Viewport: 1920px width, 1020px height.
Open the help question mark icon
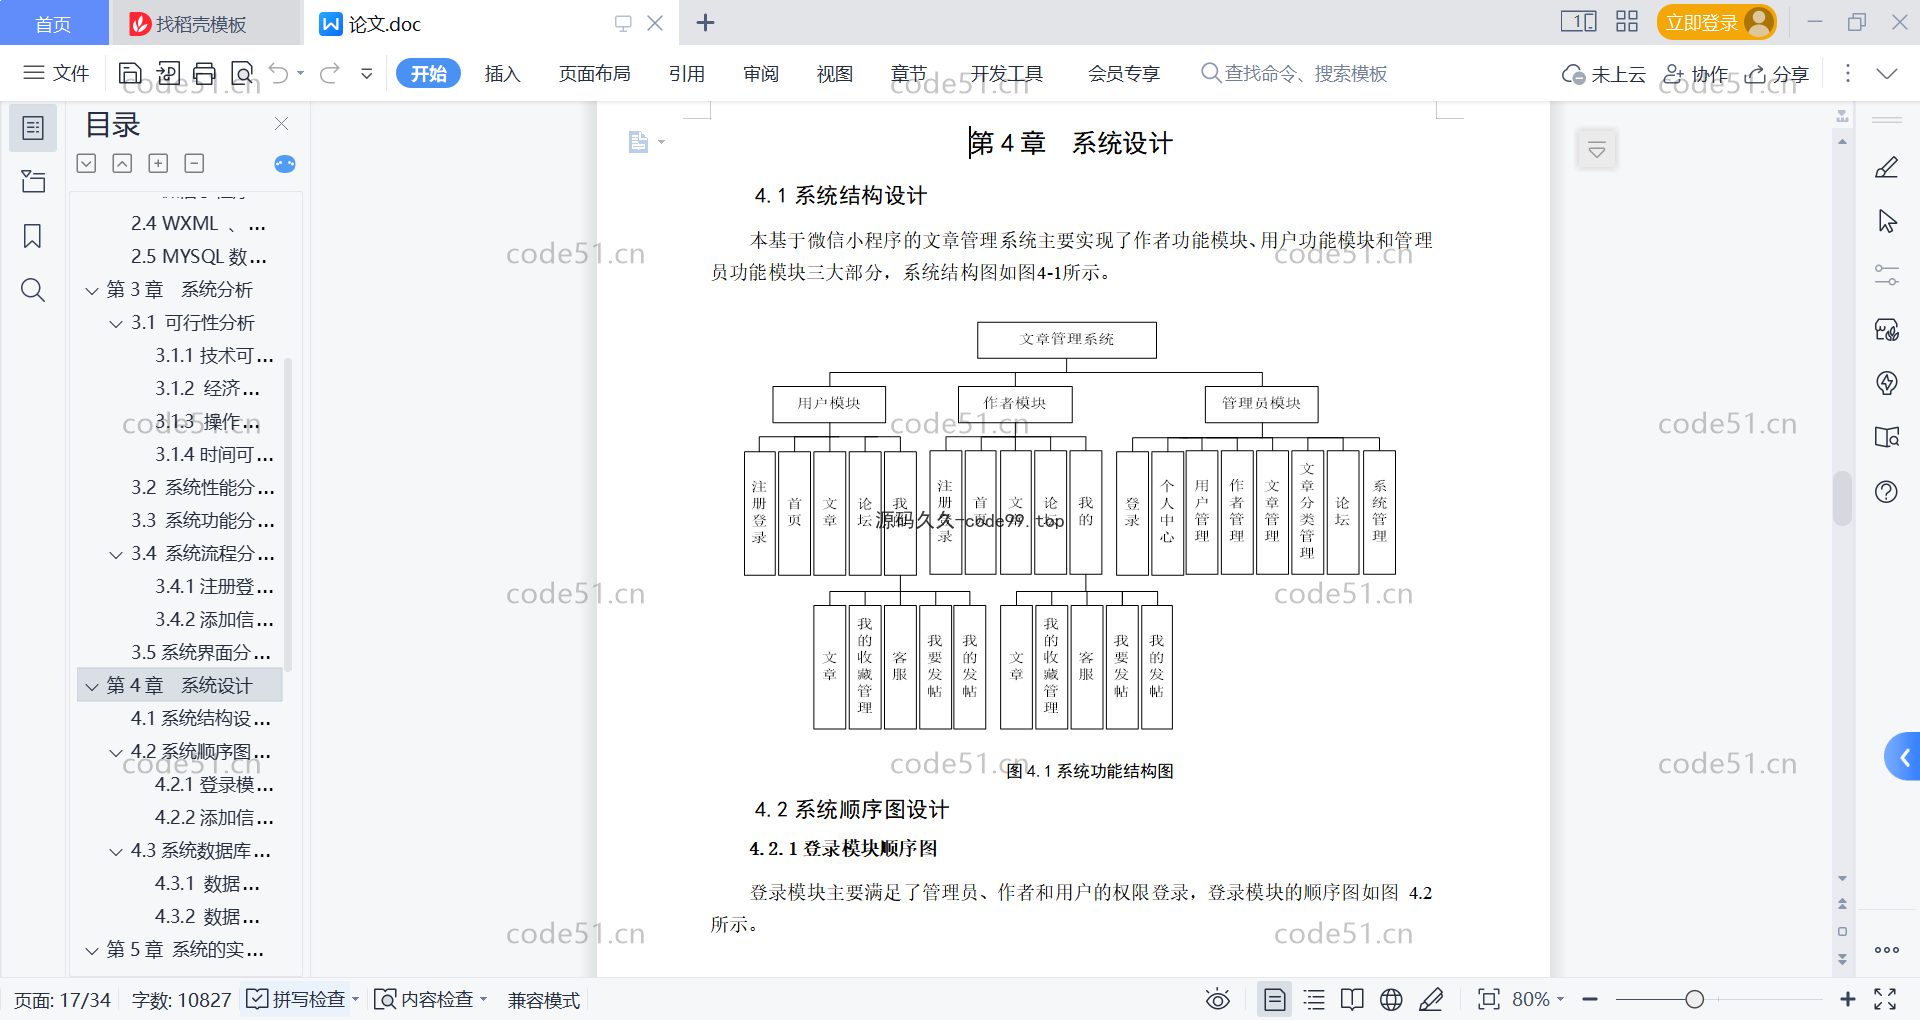1887,492
